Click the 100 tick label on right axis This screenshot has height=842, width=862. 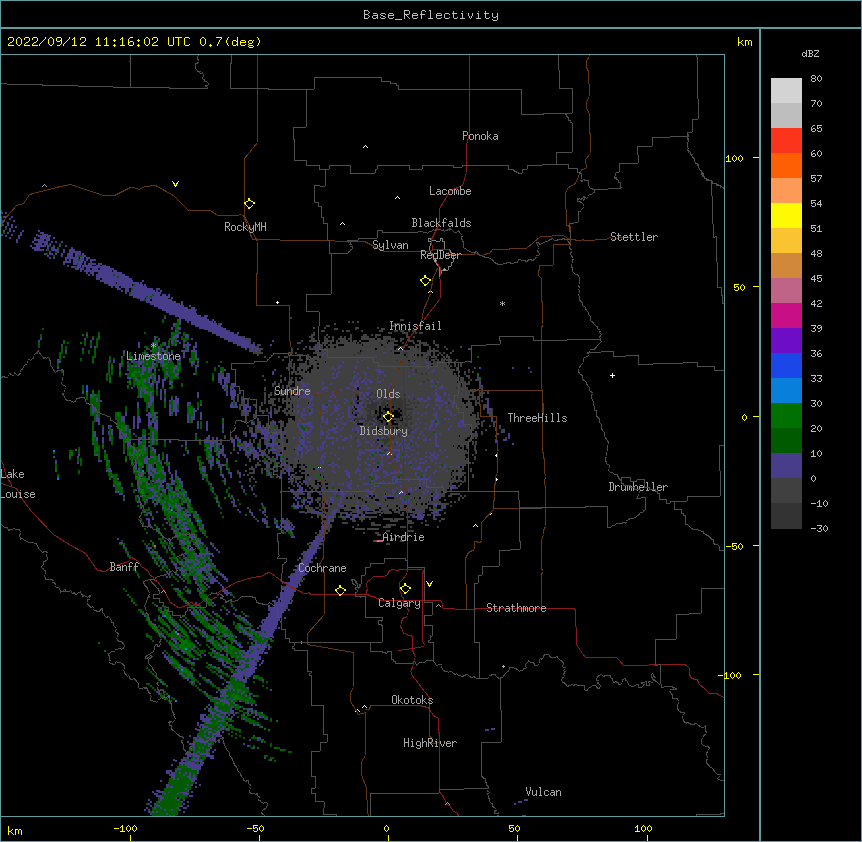(x=734, y=158)
